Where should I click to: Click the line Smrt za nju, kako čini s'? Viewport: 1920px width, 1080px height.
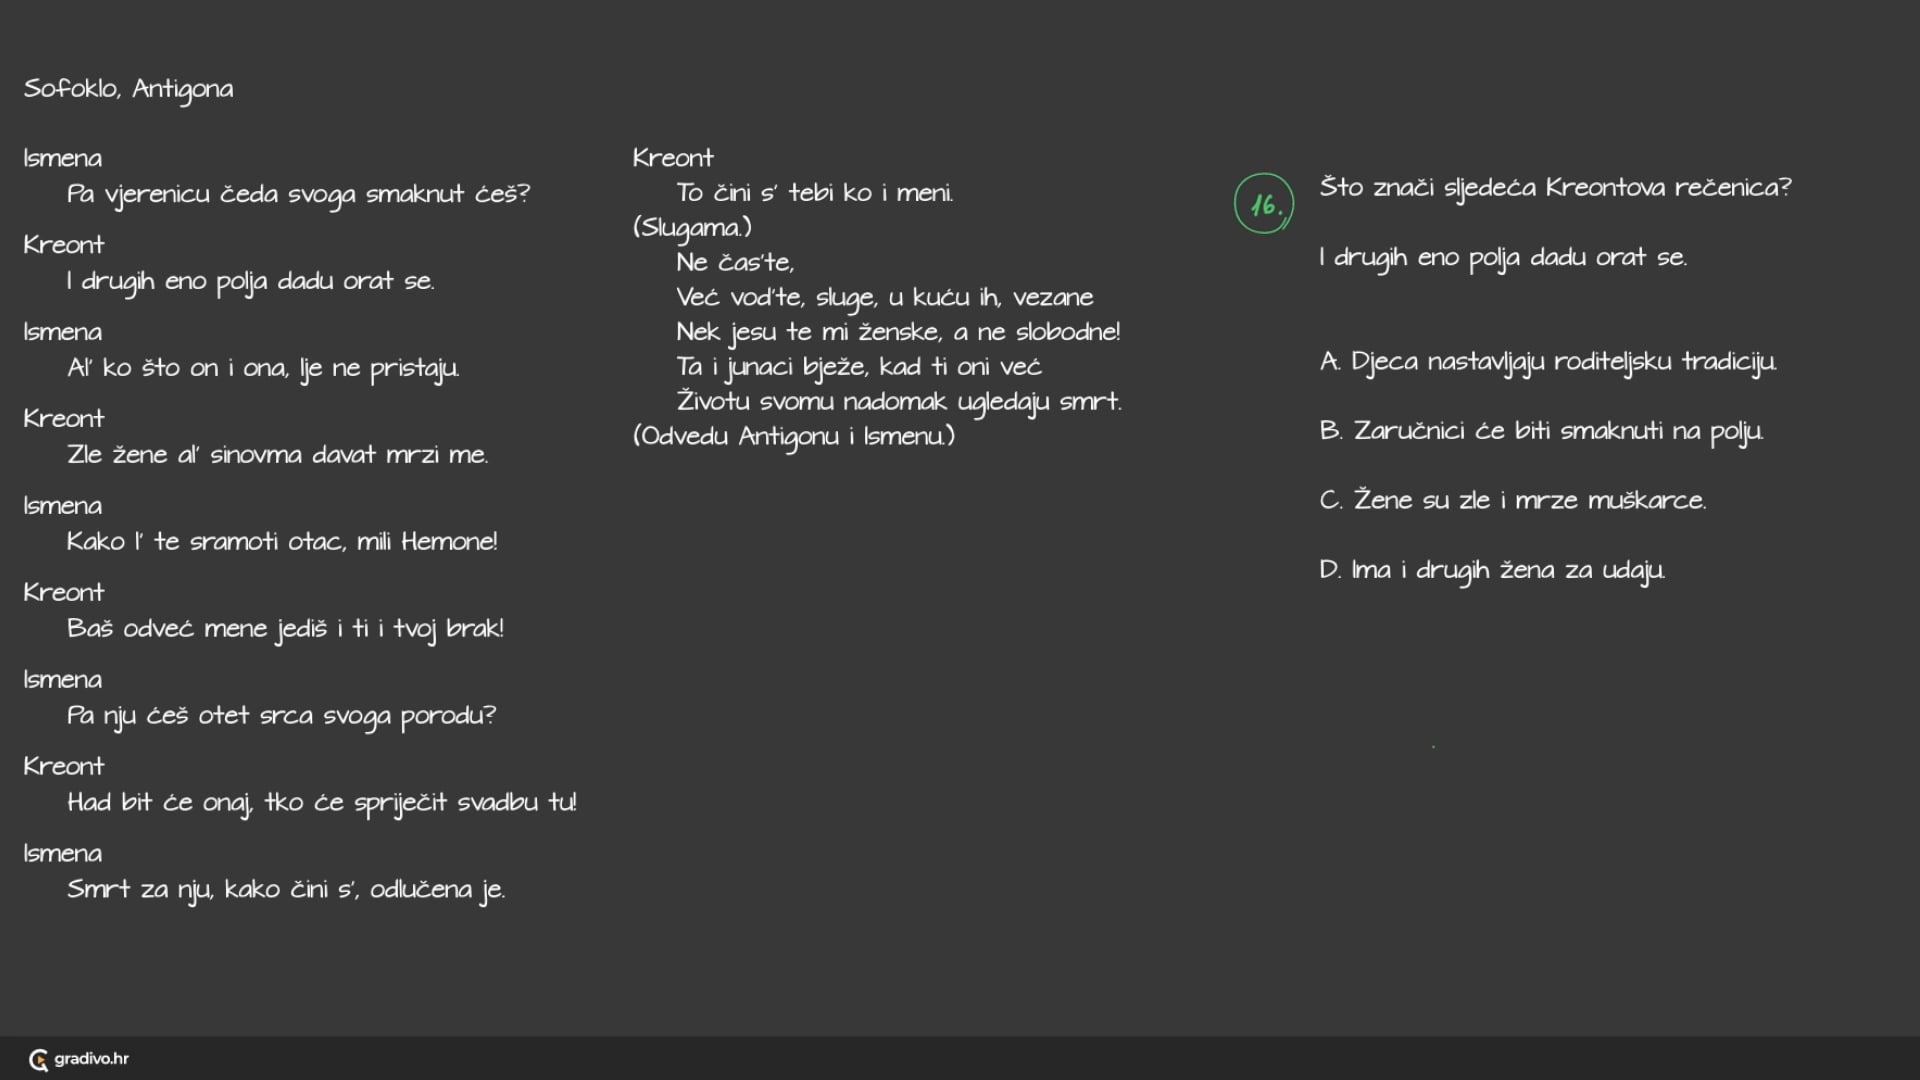click(x=286, y=890)
